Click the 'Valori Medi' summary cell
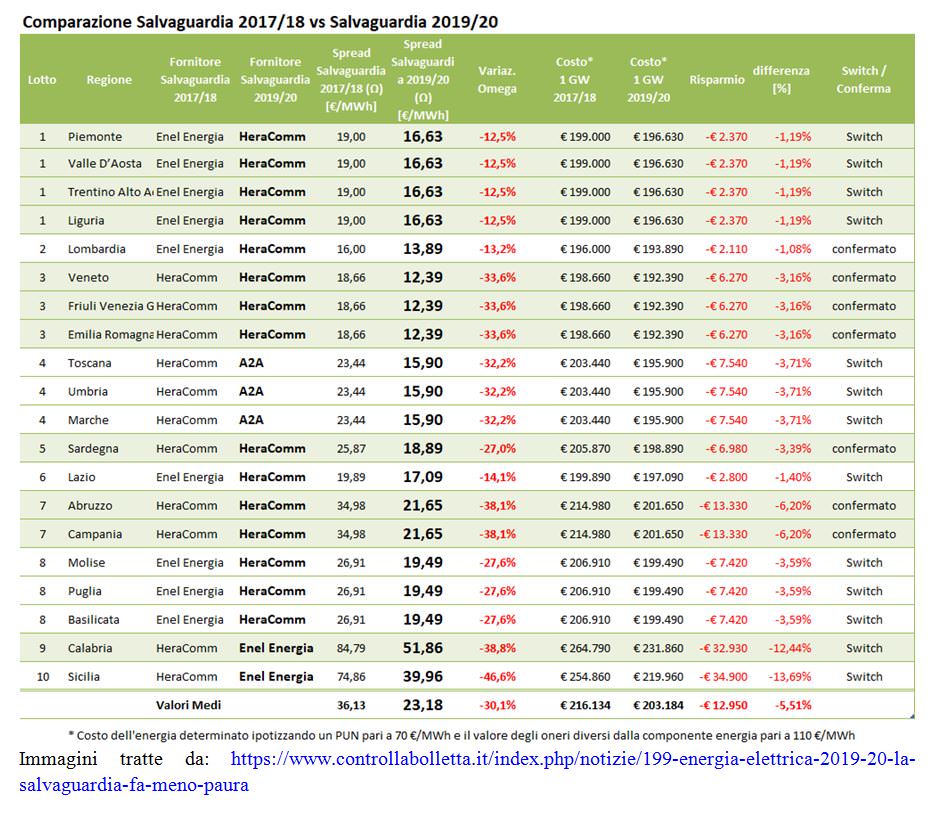Image resolution: width=931 pixels, height=815 pixels. [189, 705]
